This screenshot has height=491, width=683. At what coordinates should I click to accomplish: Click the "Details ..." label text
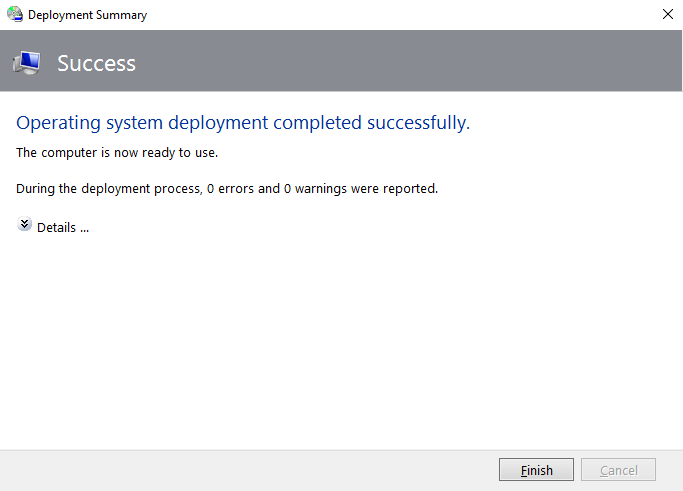click(63, 227)
